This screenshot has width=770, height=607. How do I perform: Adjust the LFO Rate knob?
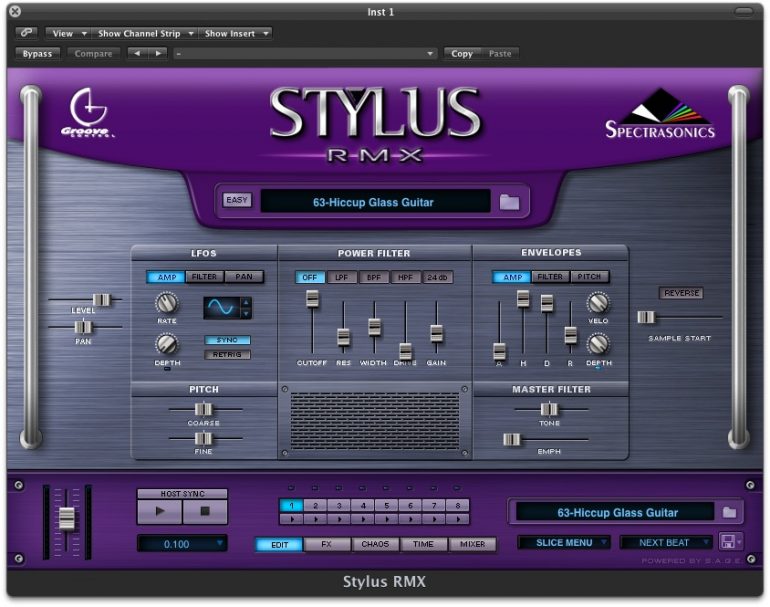166,303
